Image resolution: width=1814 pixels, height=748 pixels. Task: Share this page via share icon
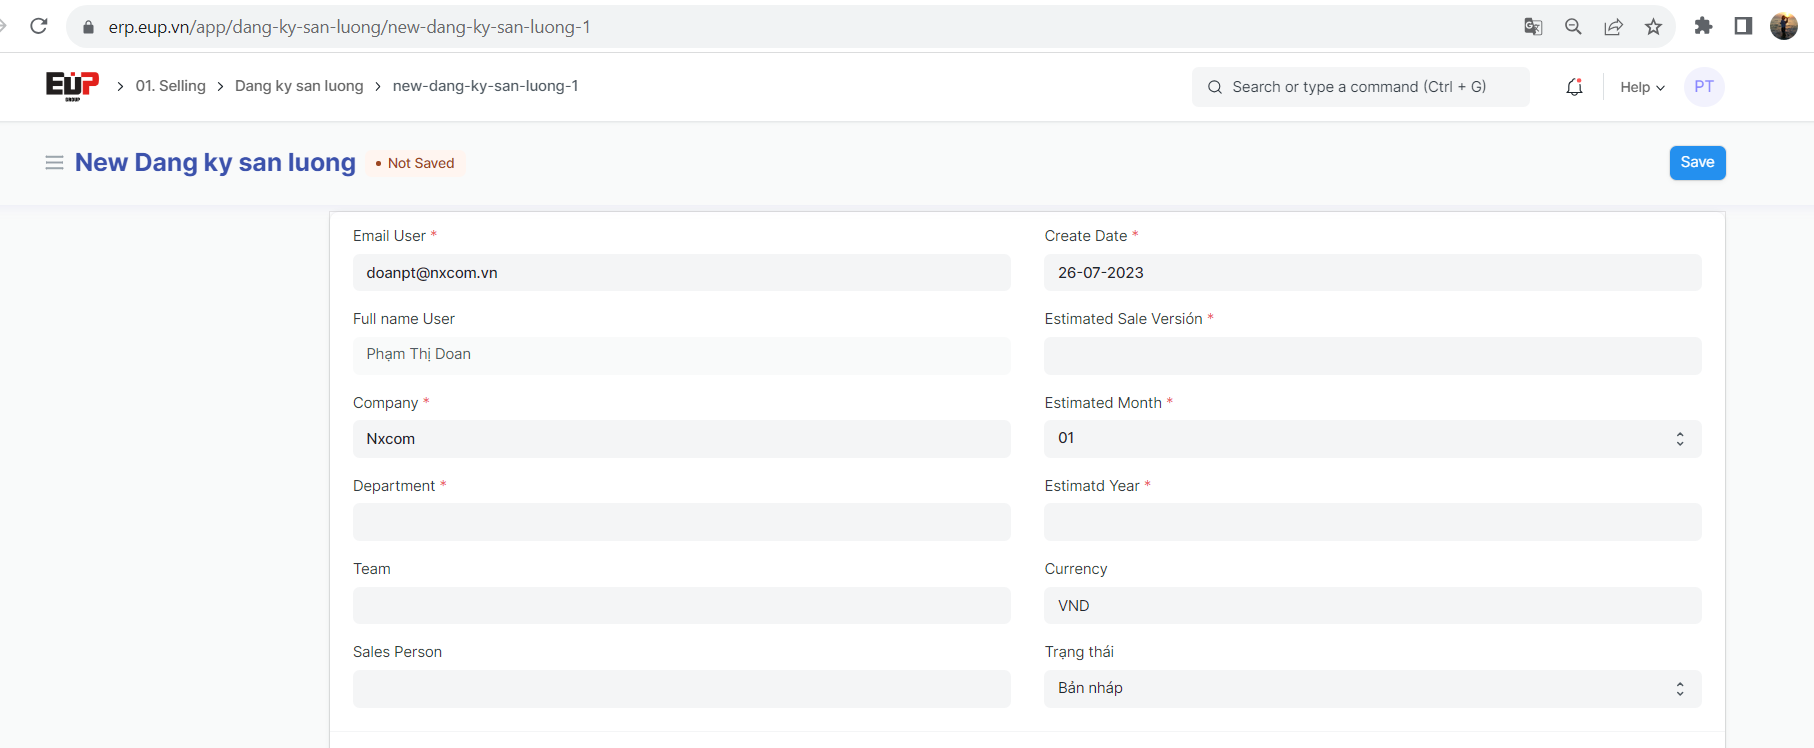(1613, 27)
